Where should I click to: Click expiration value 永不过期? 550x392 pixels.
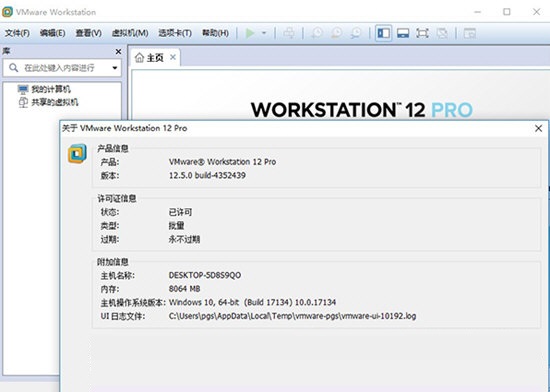click(x=184, y=239)
